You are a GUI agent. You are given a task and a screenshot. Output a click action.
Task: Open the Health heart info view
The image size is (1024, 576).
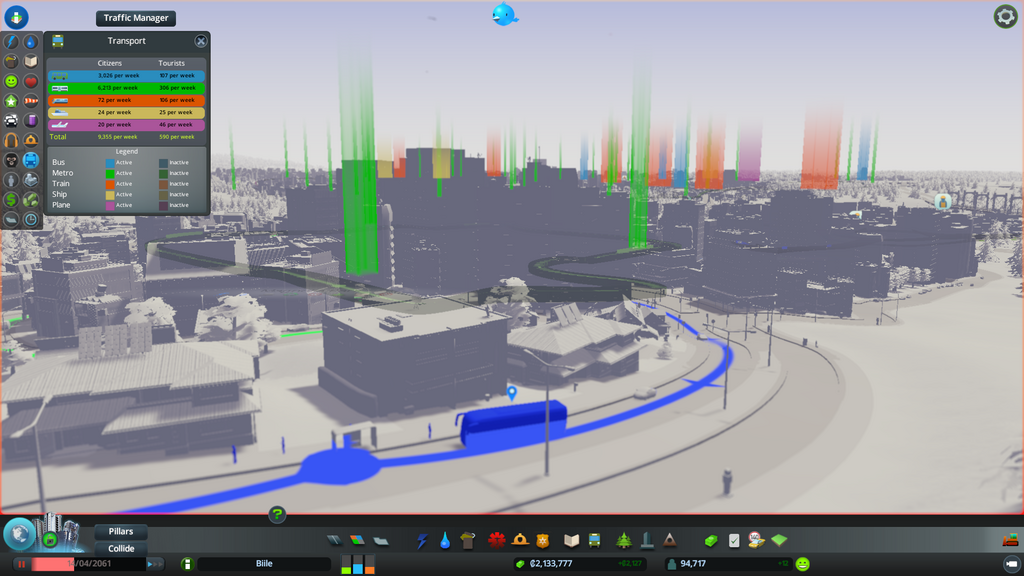(31, 81)
